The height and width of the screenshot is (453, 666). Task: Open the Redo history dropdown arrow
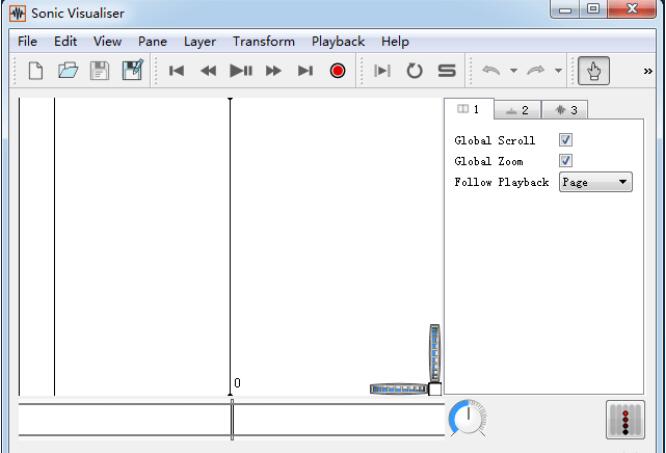(x=558, y=70)
